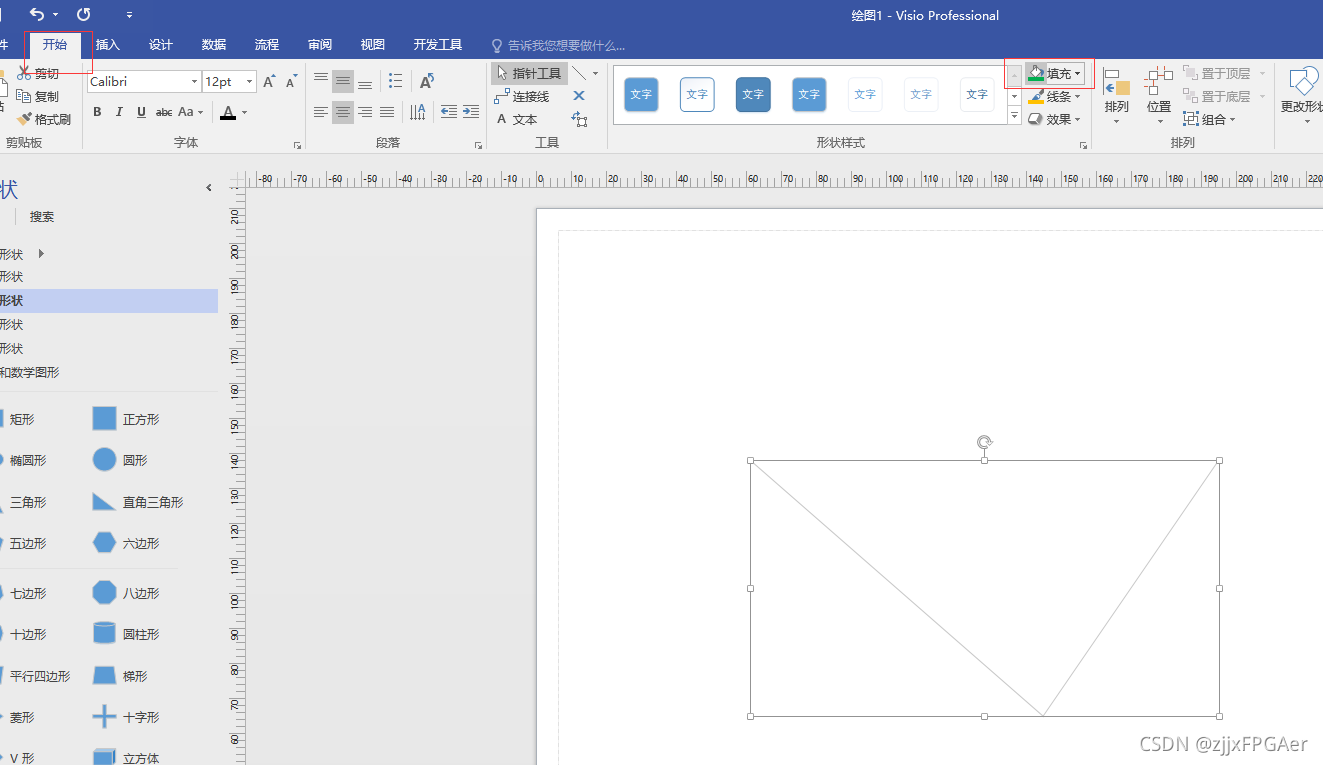Switch to the 插入 tab
This screenshot has width=1323, height=765.
[x=107, y=45]
